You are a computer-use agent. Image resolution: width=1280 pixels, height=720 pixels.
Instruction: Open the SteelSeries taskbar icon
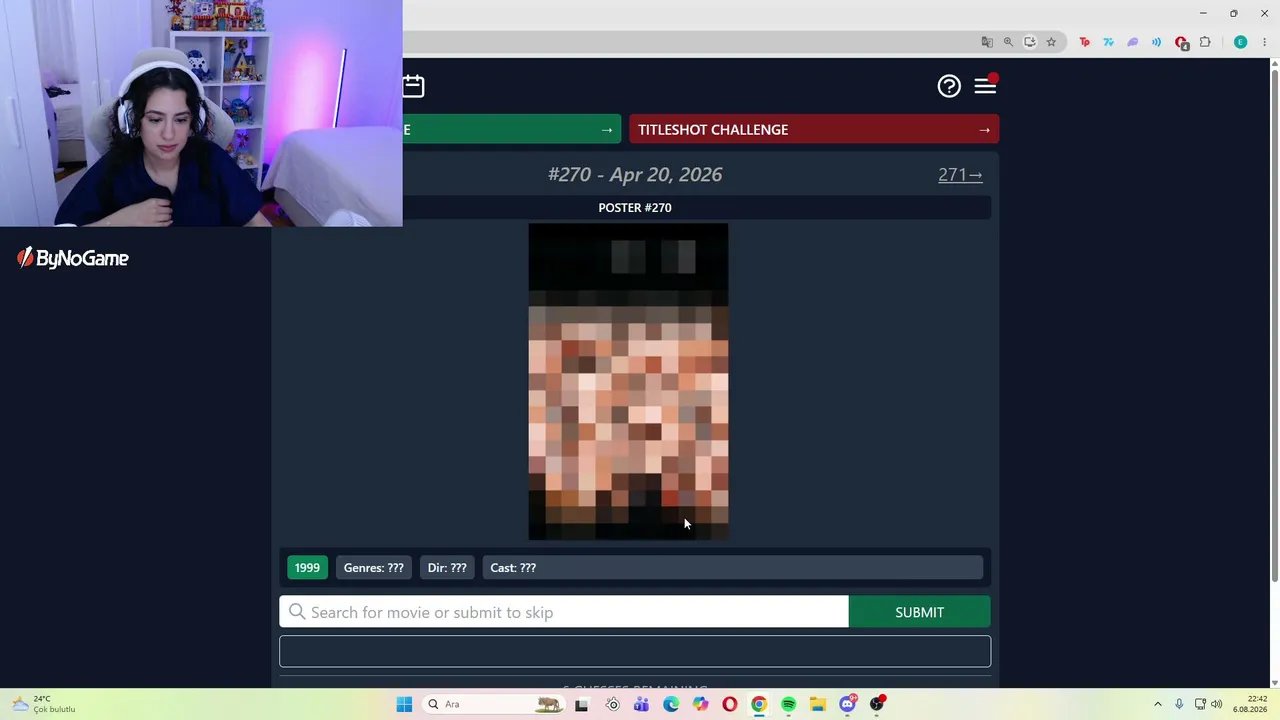[612, 704]
